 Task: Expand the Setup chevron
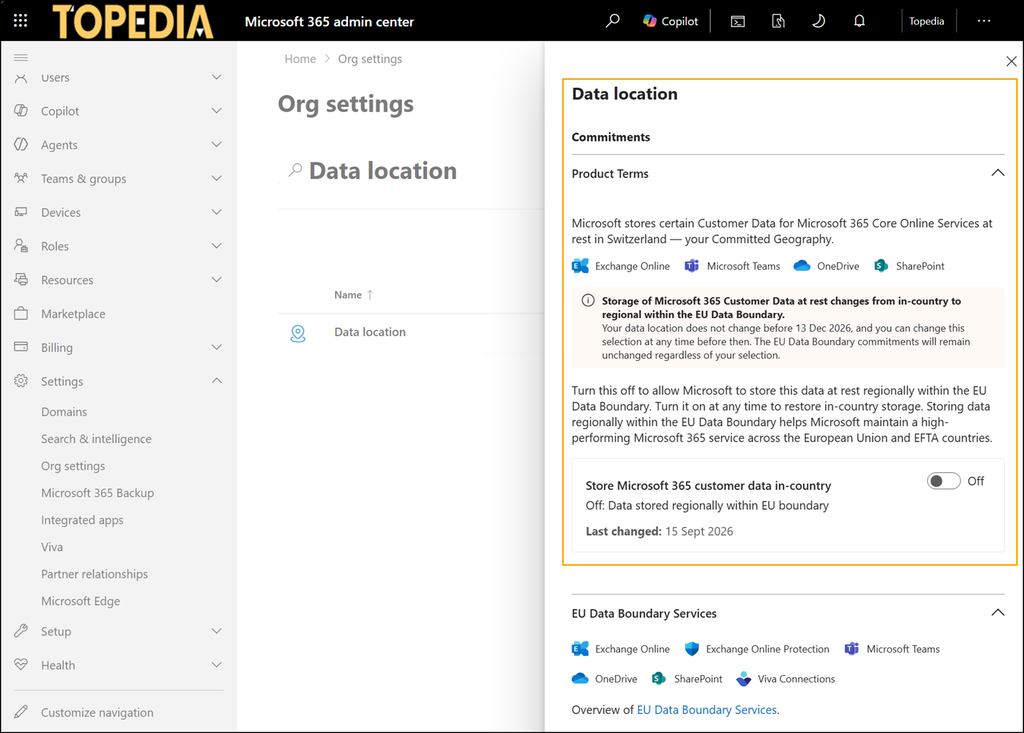click(216, 631)
